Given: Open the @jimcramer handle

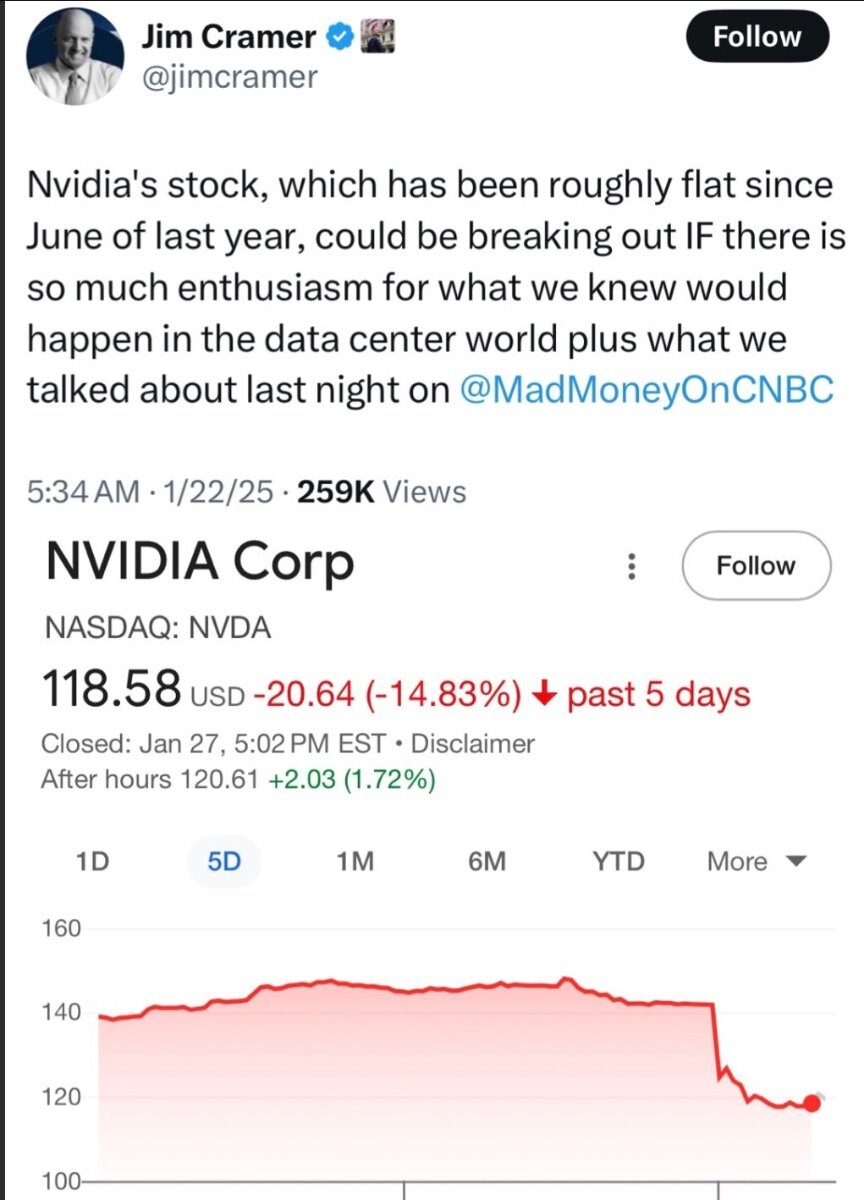Looking at the screenshot, I should point(230,77).
